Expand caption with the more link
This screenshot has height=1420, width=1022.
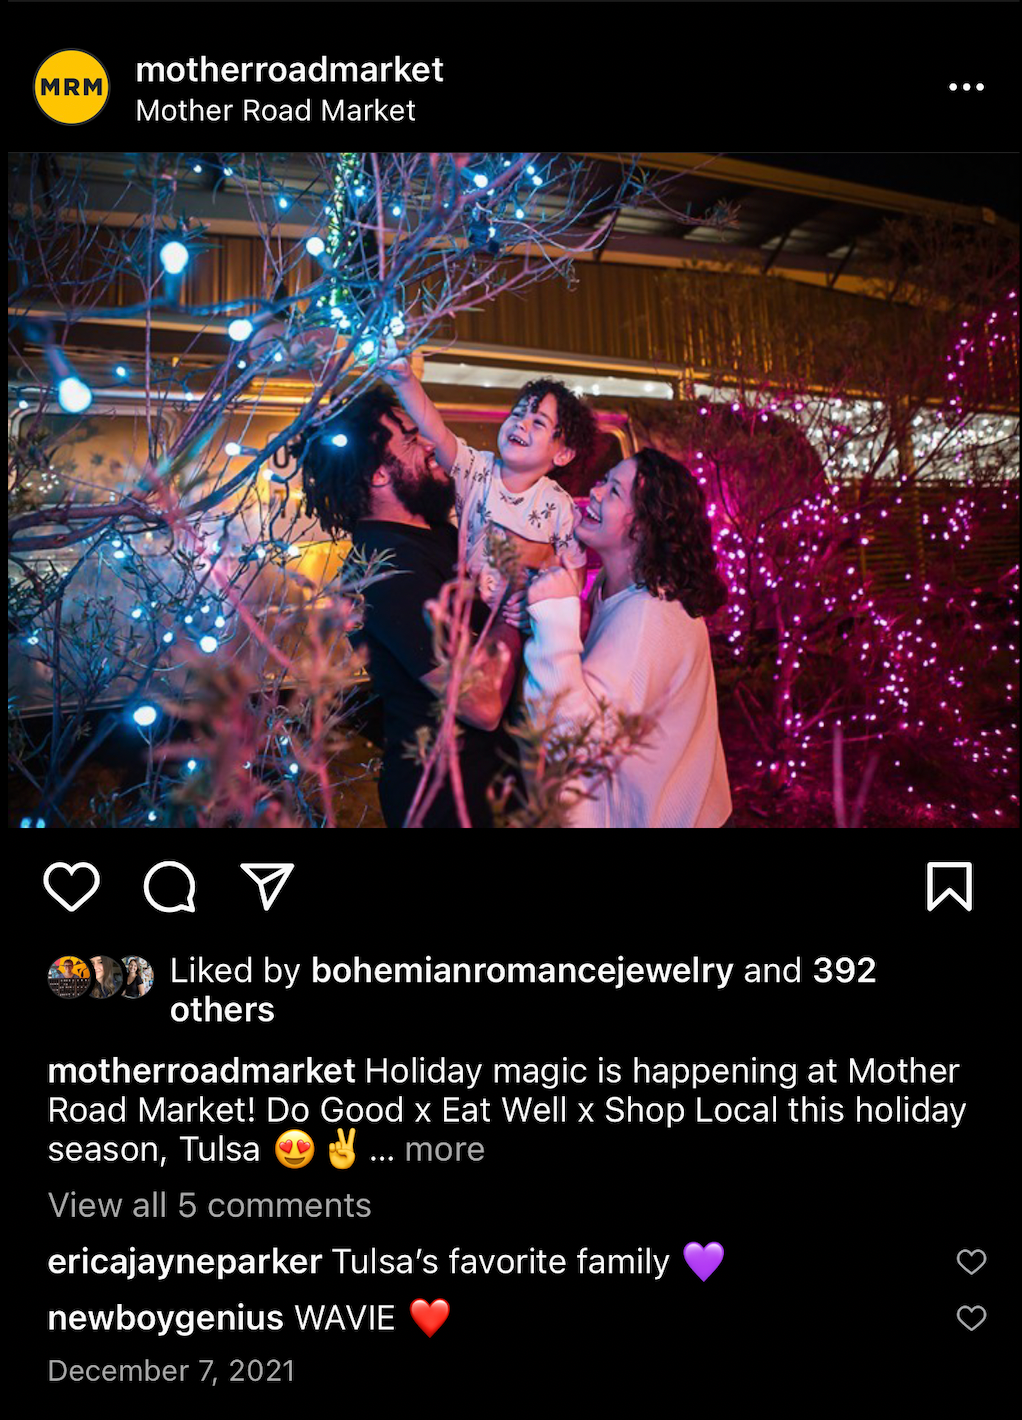click(444, 1149)
